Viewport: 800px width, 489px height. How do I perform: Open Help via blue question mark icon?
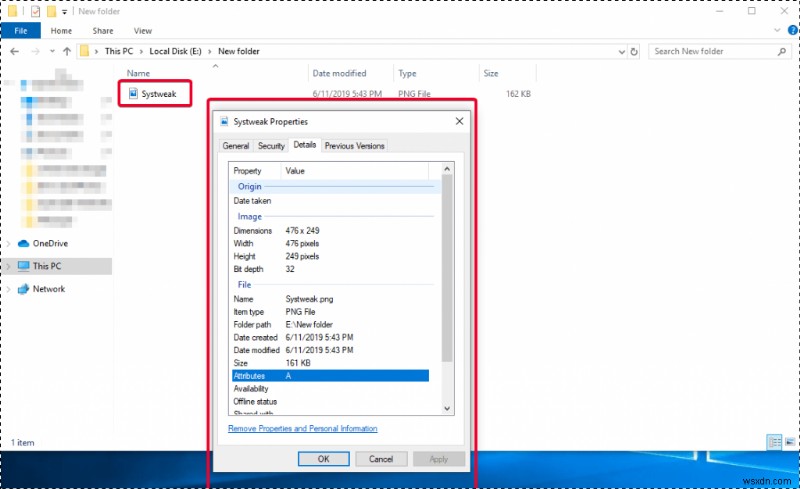(790, 31)
